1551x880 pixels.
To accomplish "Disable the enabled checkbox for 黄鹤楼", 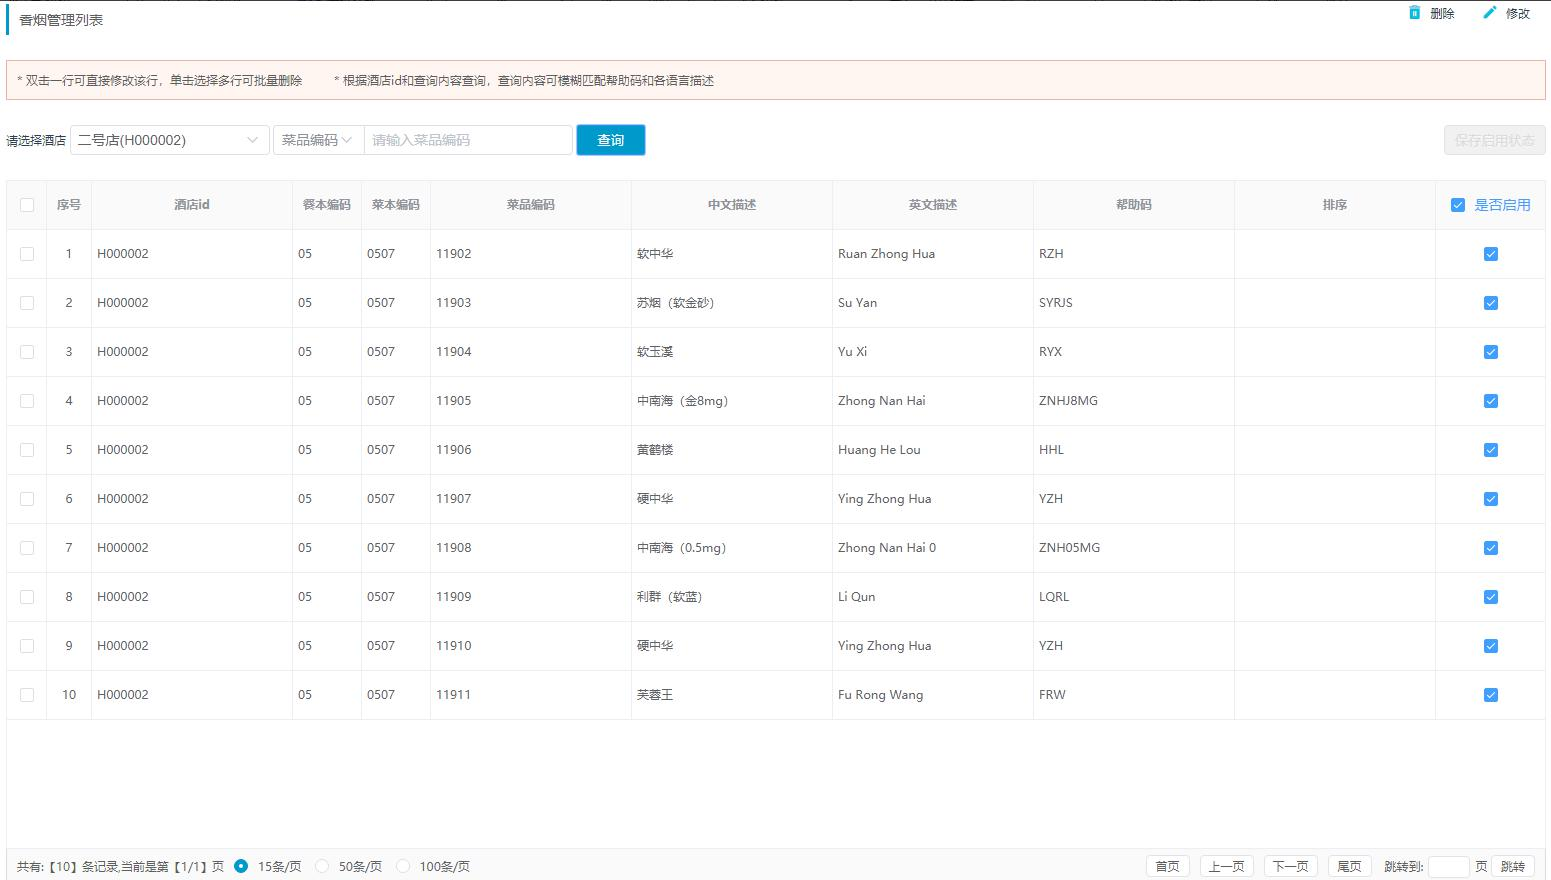I will 1491,450.
